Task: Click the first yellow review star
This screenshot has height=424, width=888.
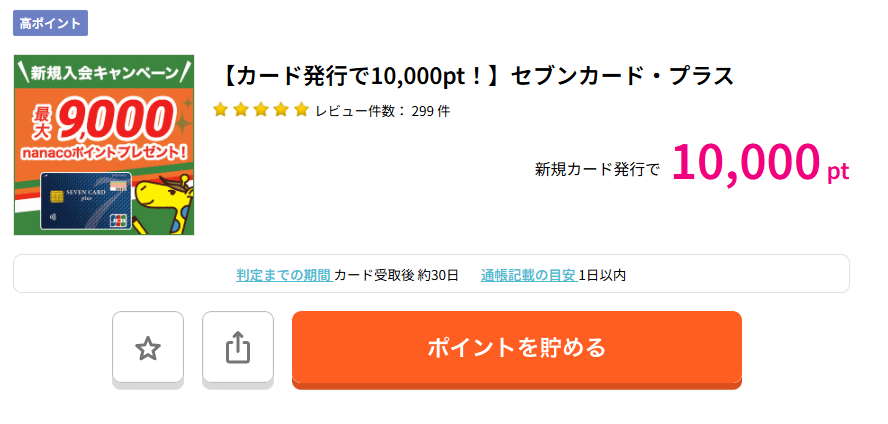Action: coord(221,110)
